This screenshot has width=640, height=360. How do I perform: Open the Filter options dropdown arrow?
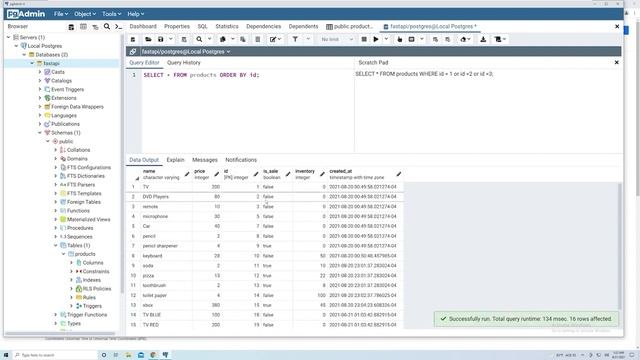pyautogui.click(x=308, y=39)
